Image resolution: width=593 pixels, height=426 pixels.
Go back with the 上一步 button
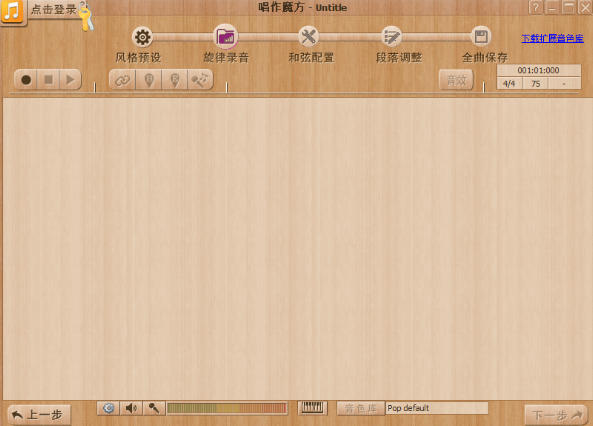[x=39, y=415]
